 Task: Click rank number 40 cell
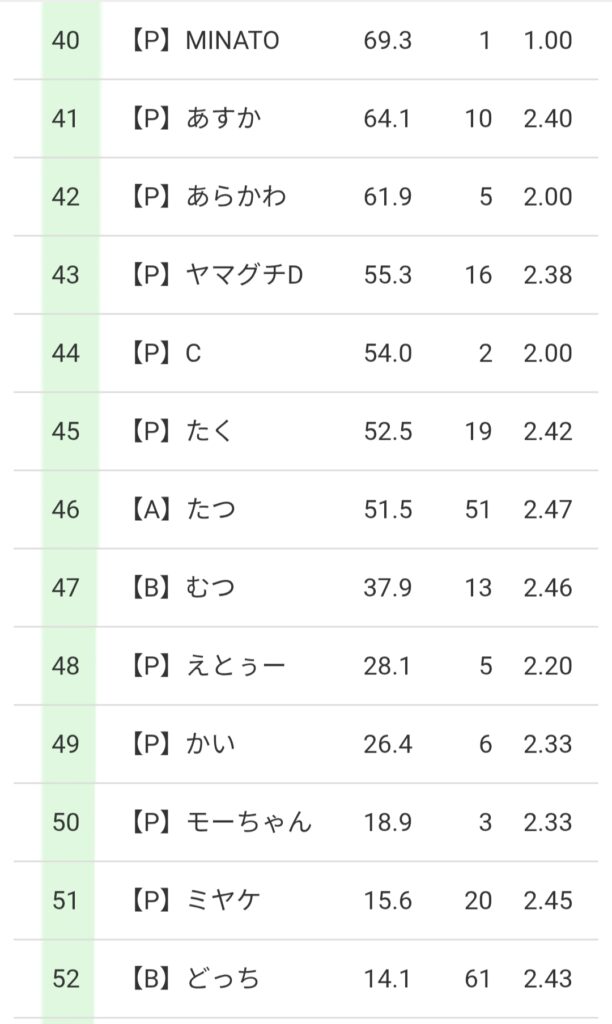[66, 41]
